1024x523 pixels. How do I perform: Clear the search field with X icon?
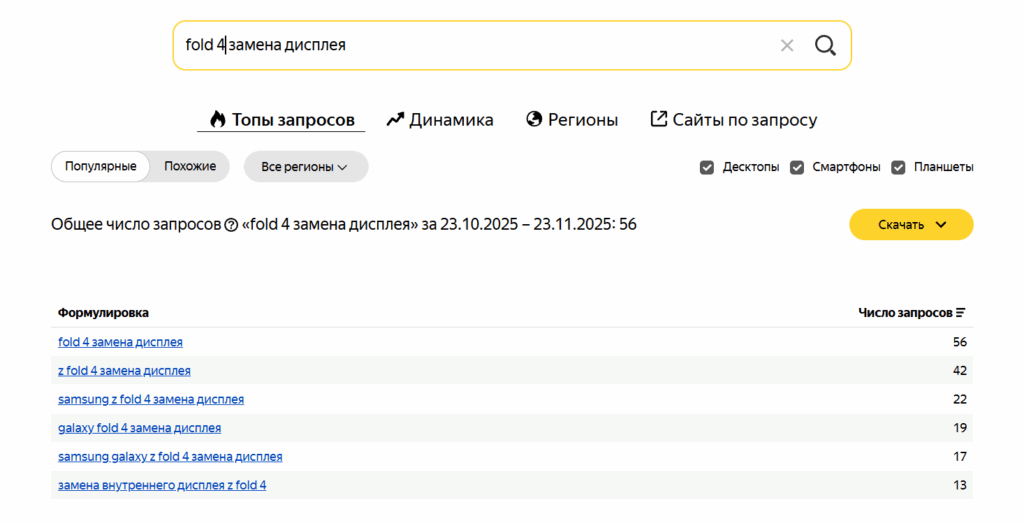[787, 45]
